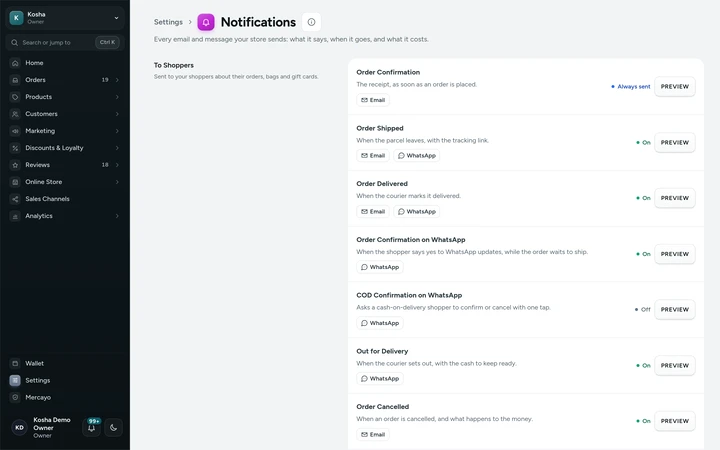The image size is (720, 450).
Task: Preview the Order Confirmation notification
Action: tap(675, 86)
